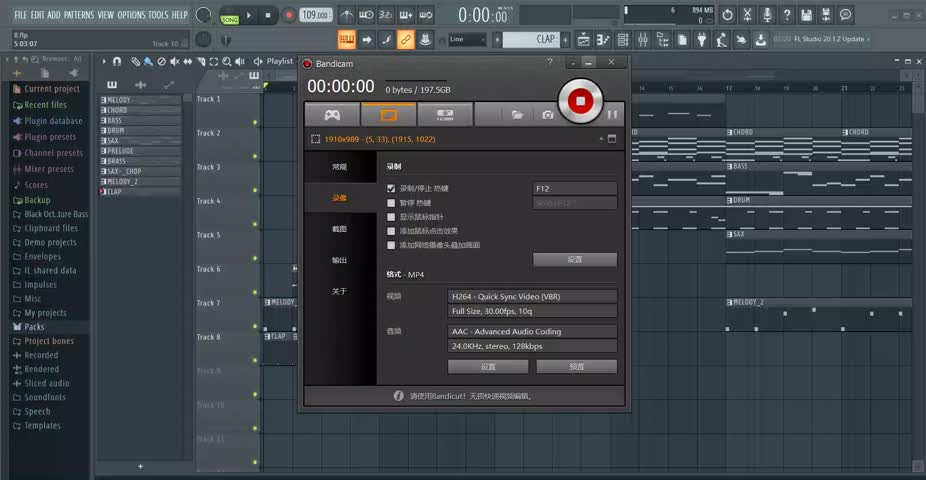Expand the Packs folder in browser
Screen dimensions: 926x480
click(x=34, y=326)
